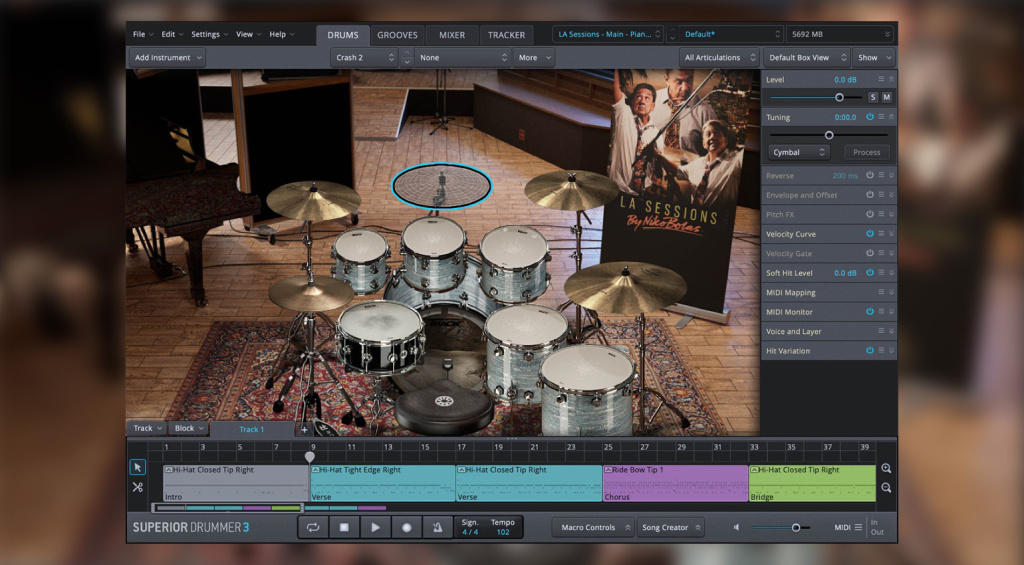Switch to the TRACKER tab

(x=506, y=35)
